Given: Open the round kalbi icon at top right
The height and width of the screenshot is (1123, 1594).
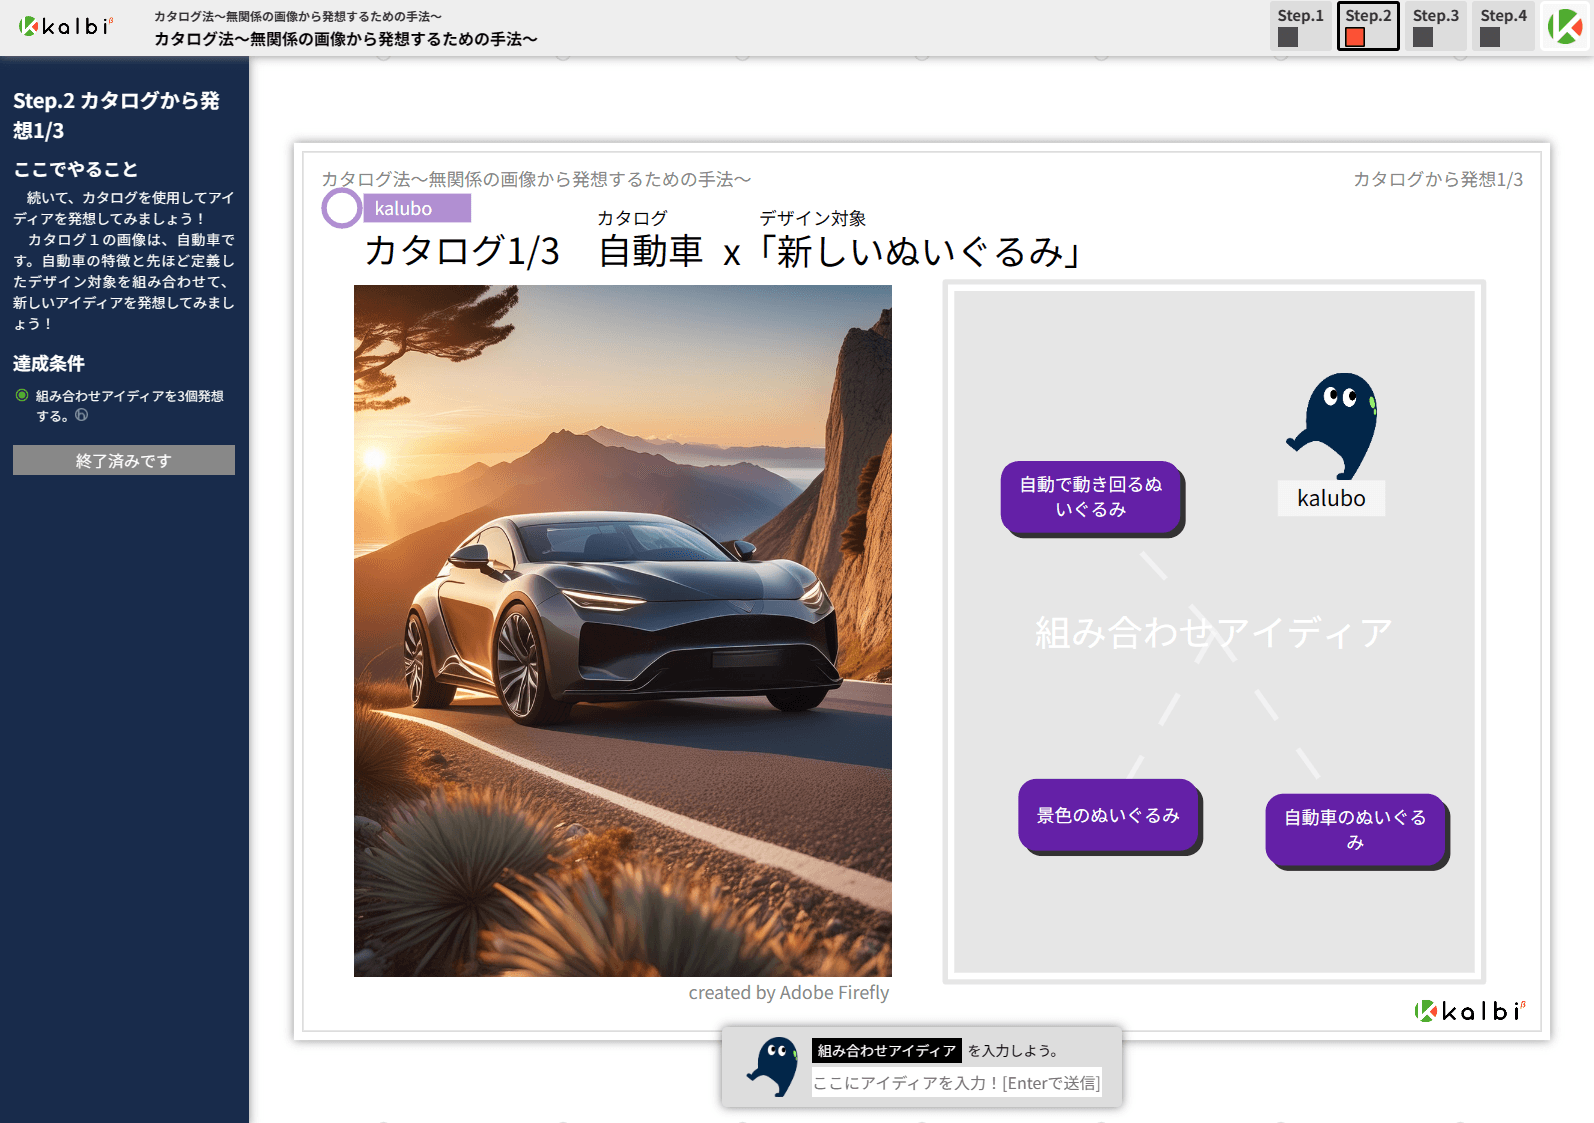Looking at the screenshot, I should [x=1565, y=27].
